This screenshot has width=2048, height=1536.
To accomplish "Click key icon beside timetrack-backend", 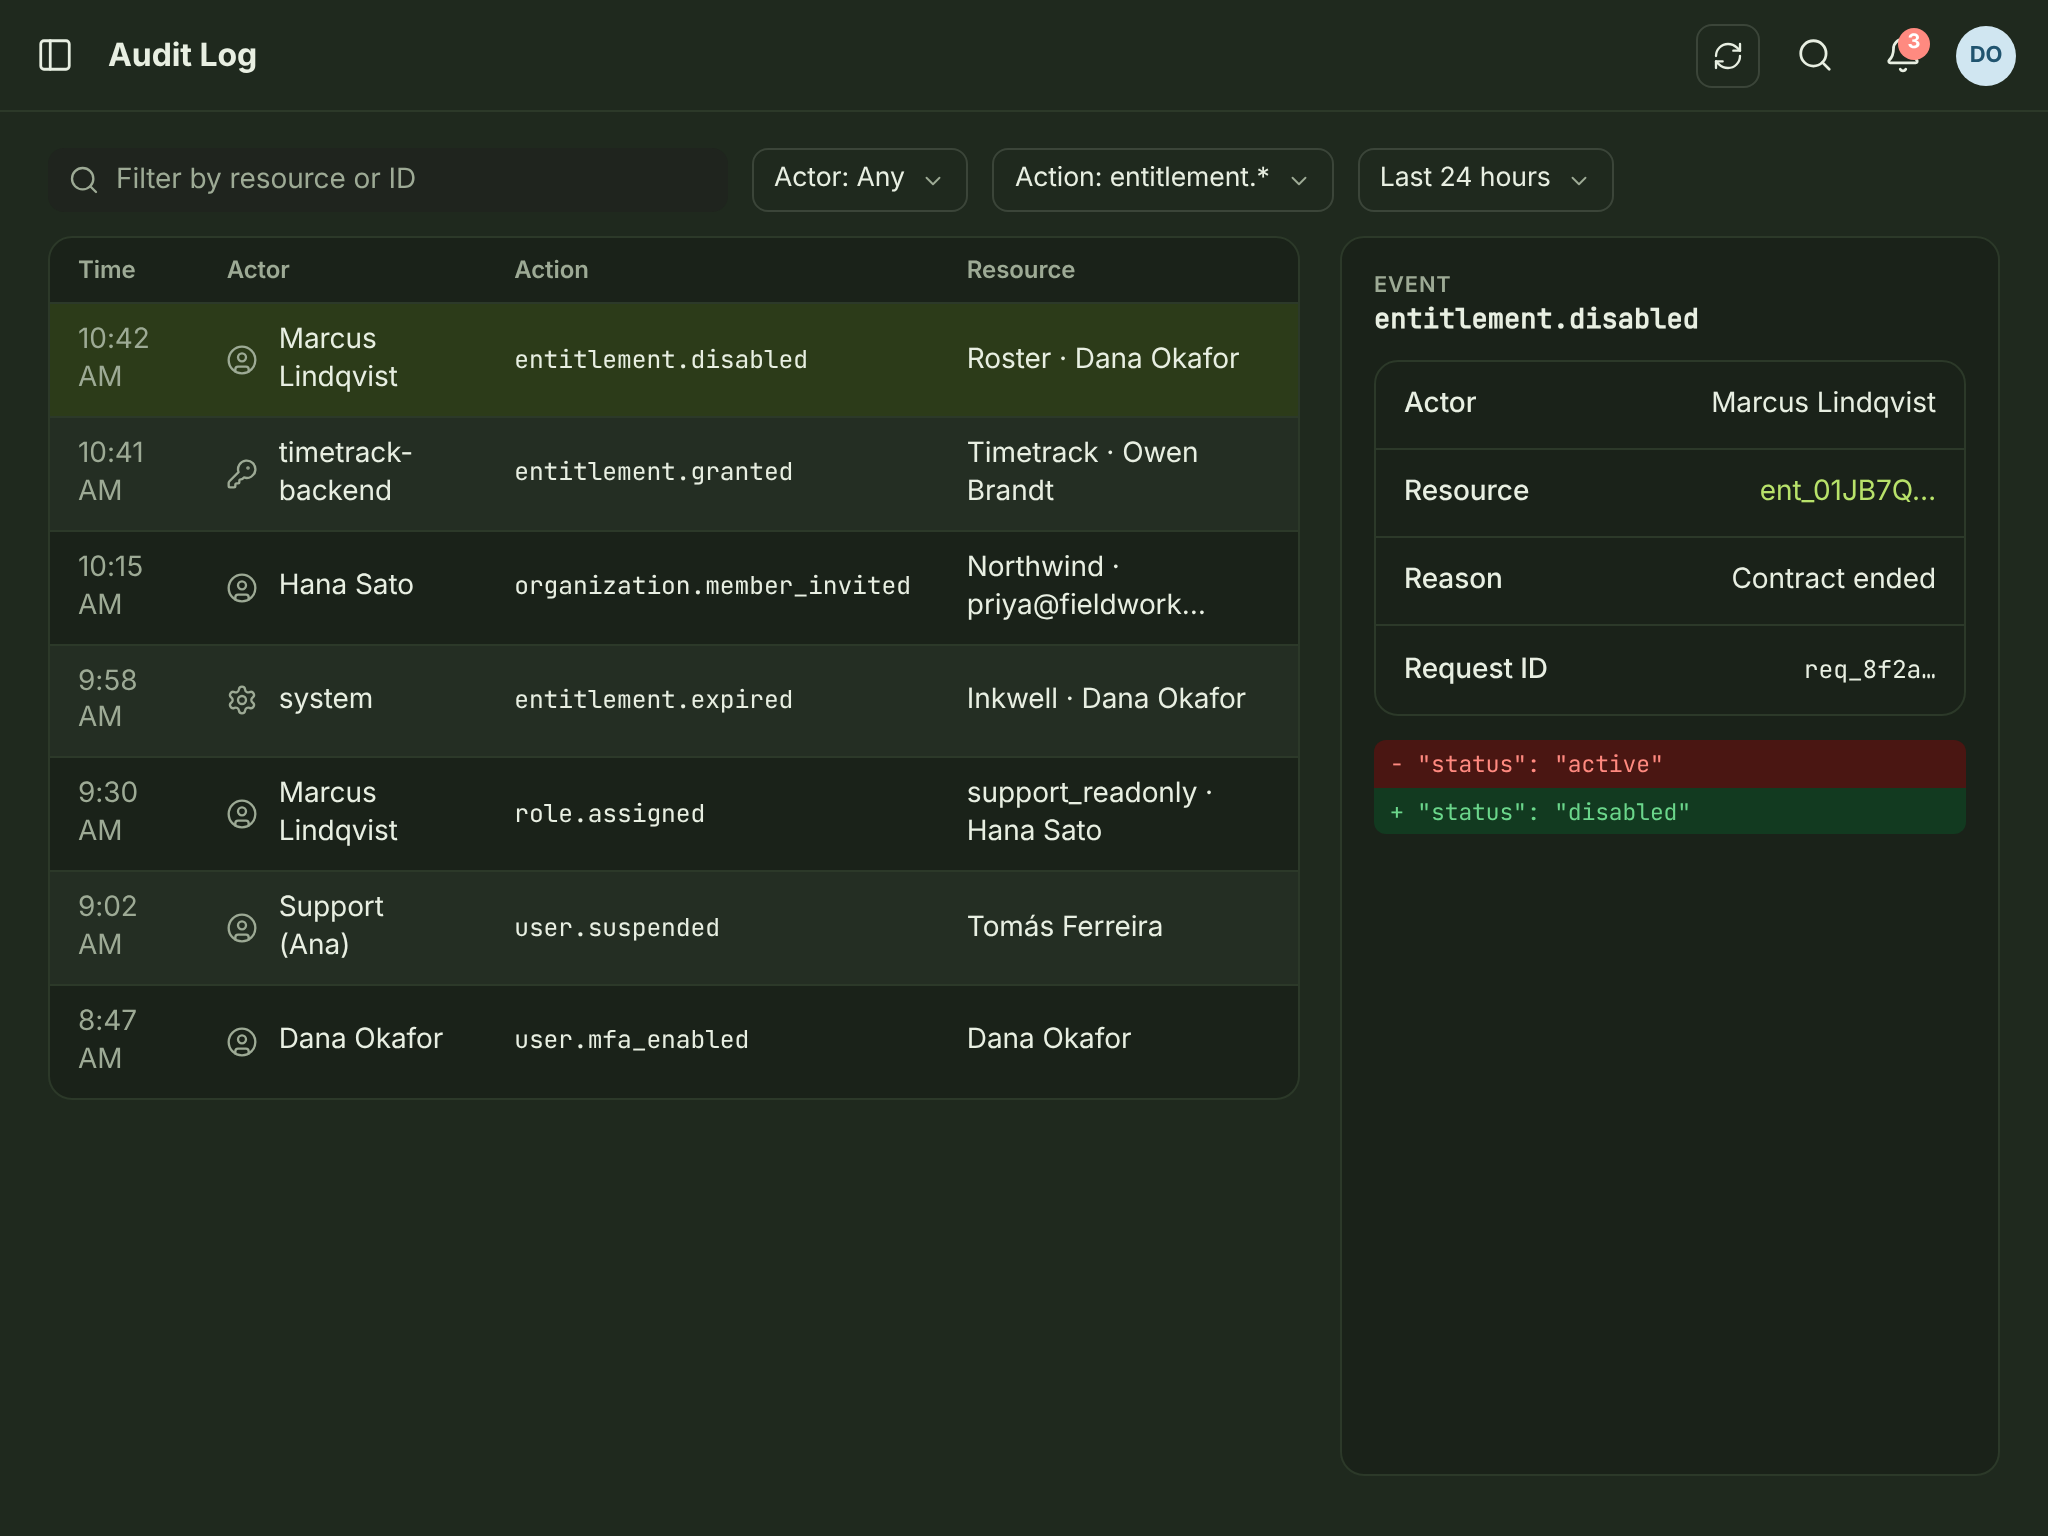I will pos(242,473).
